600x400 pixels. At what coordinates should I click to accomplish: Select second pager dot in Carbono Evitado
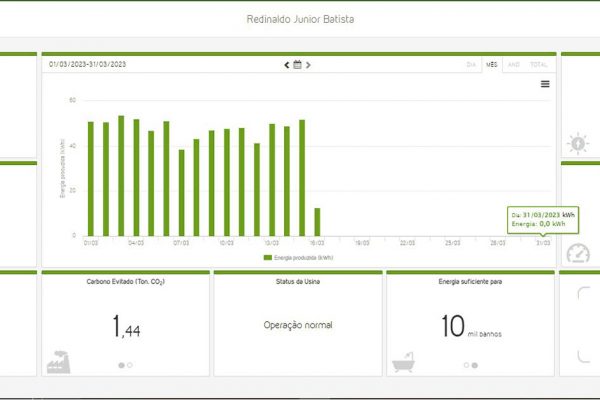130,365
